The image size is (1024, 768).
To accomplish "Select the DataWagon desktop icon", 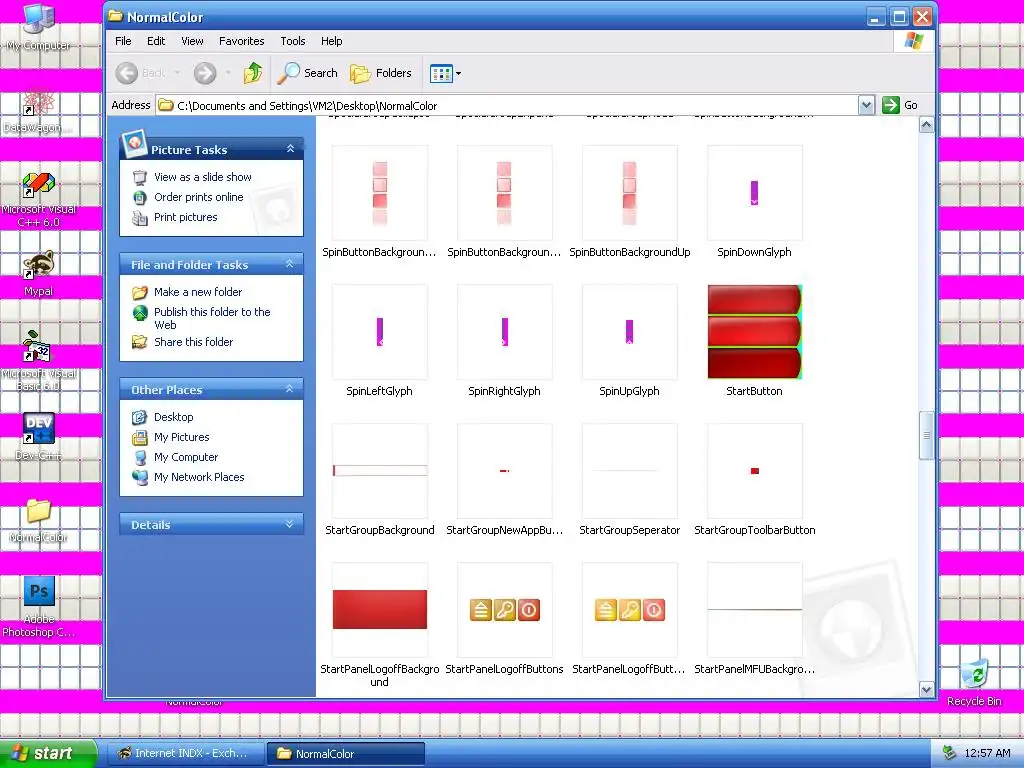I will (39, 103).
